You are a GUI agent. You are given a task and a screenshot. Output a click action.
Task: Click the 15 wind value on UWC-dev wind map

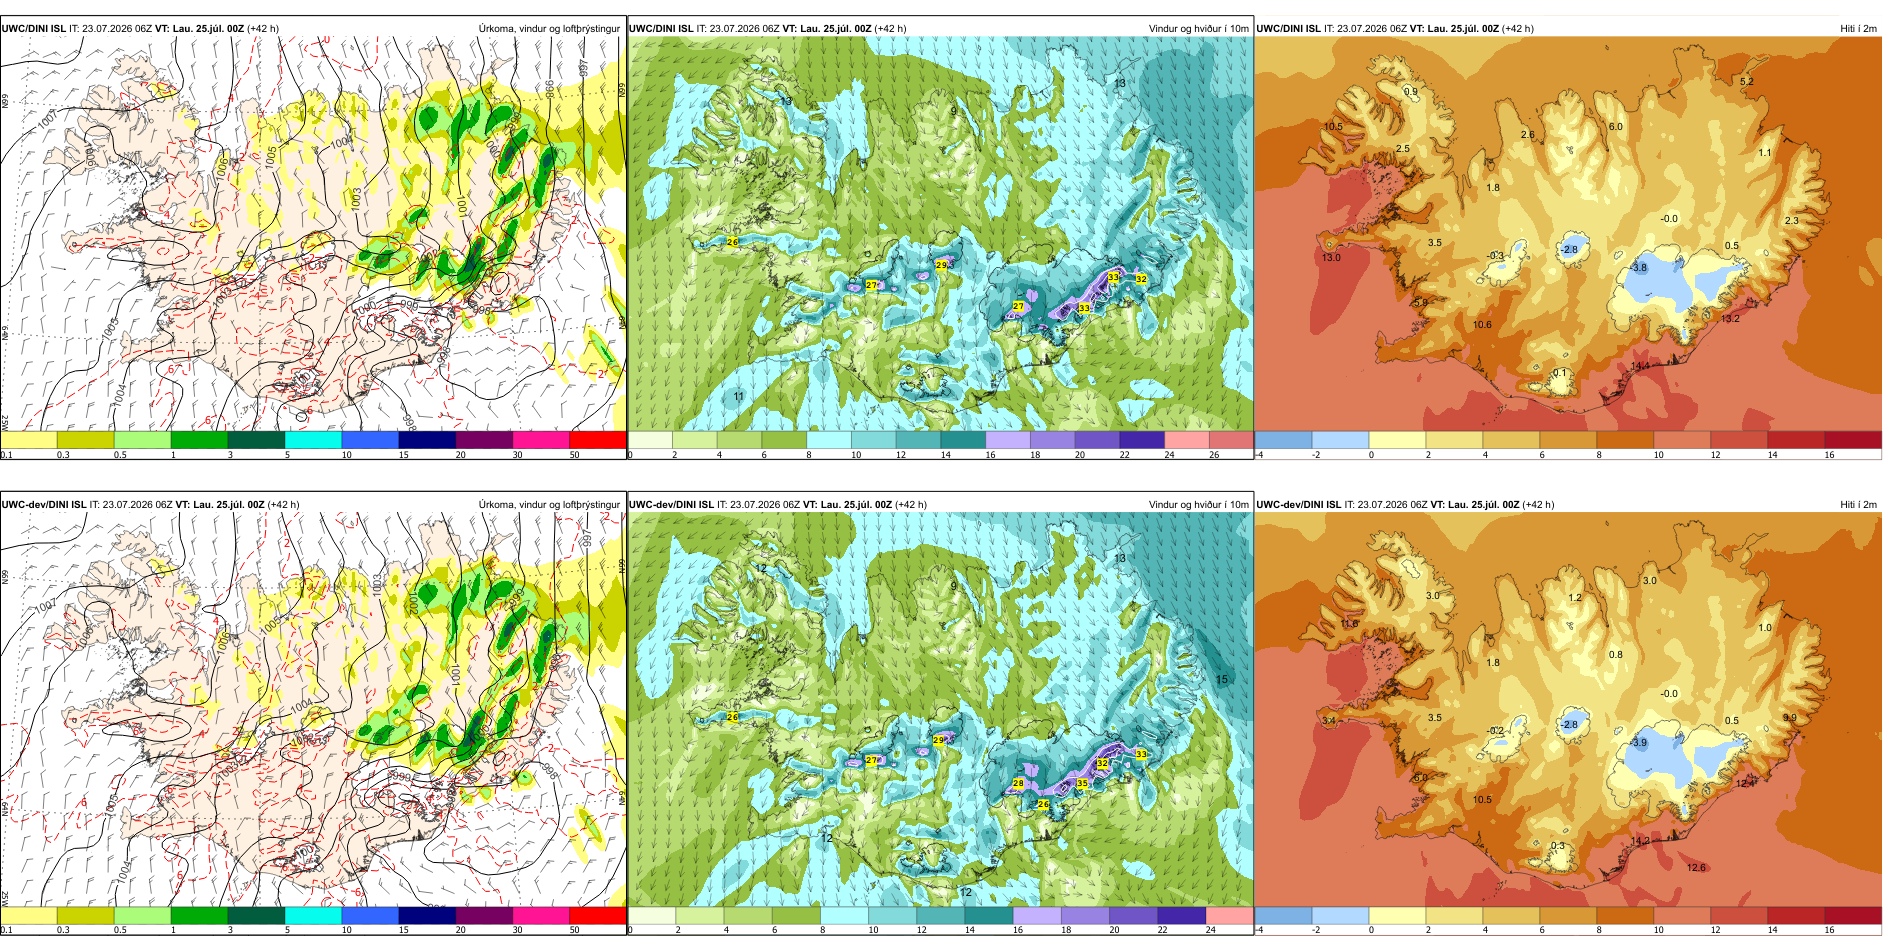(1222, 680)
